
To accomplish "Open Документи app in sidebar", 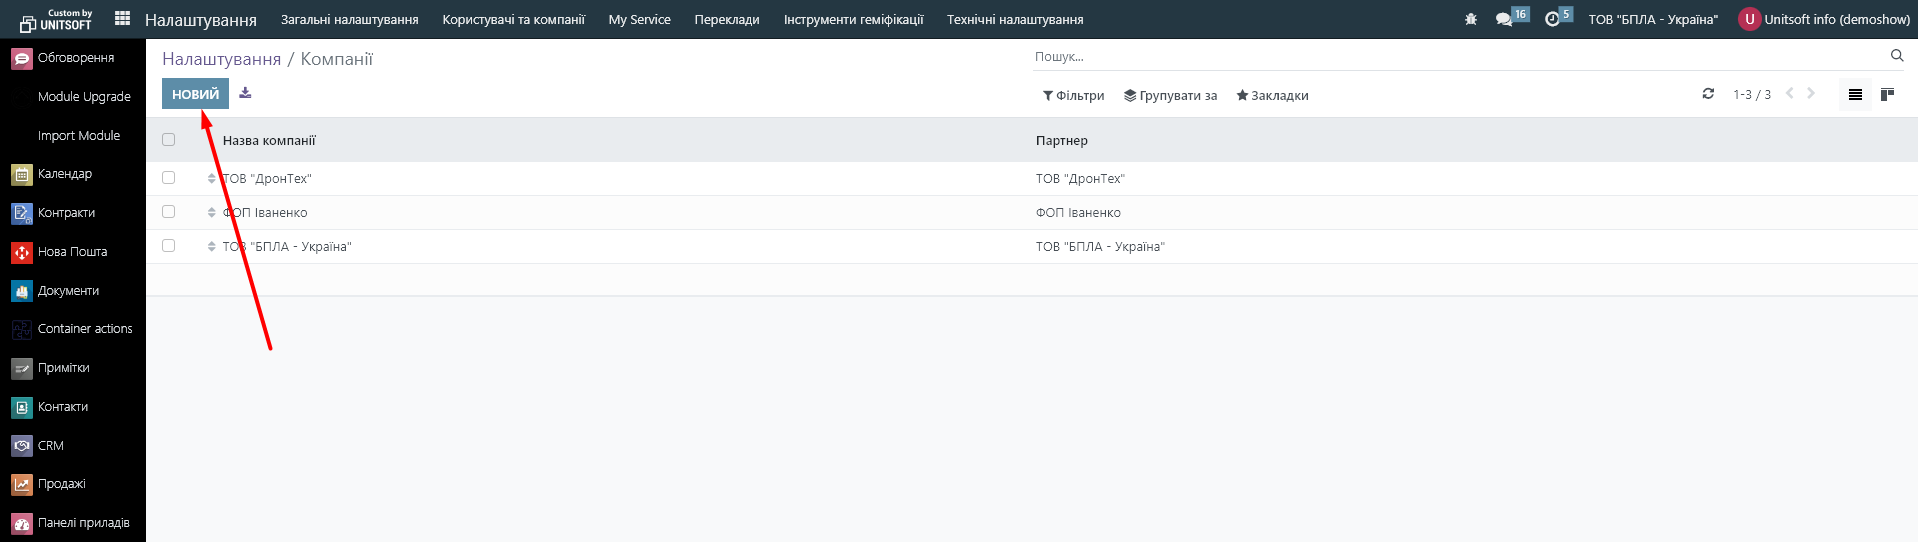I will [72, 291].
